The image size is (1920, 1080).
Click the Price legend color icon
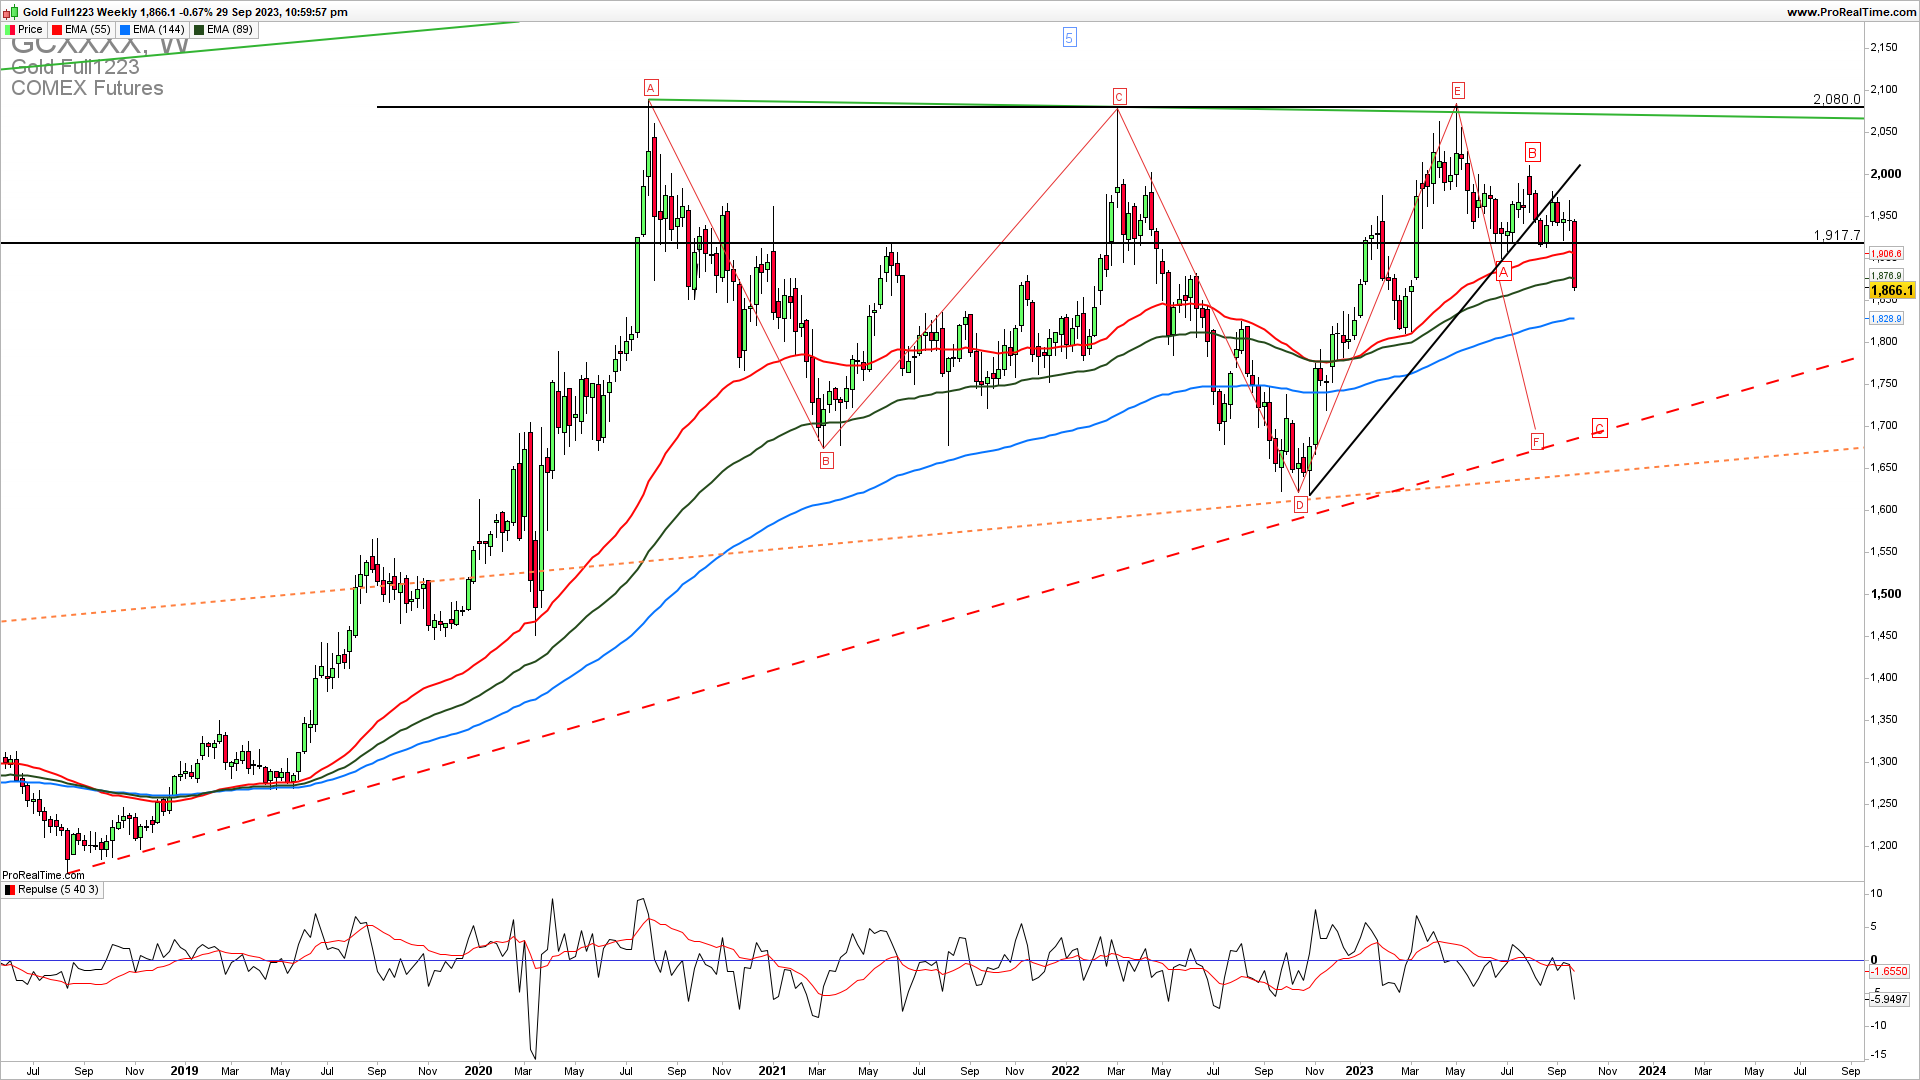coord(10,30)
